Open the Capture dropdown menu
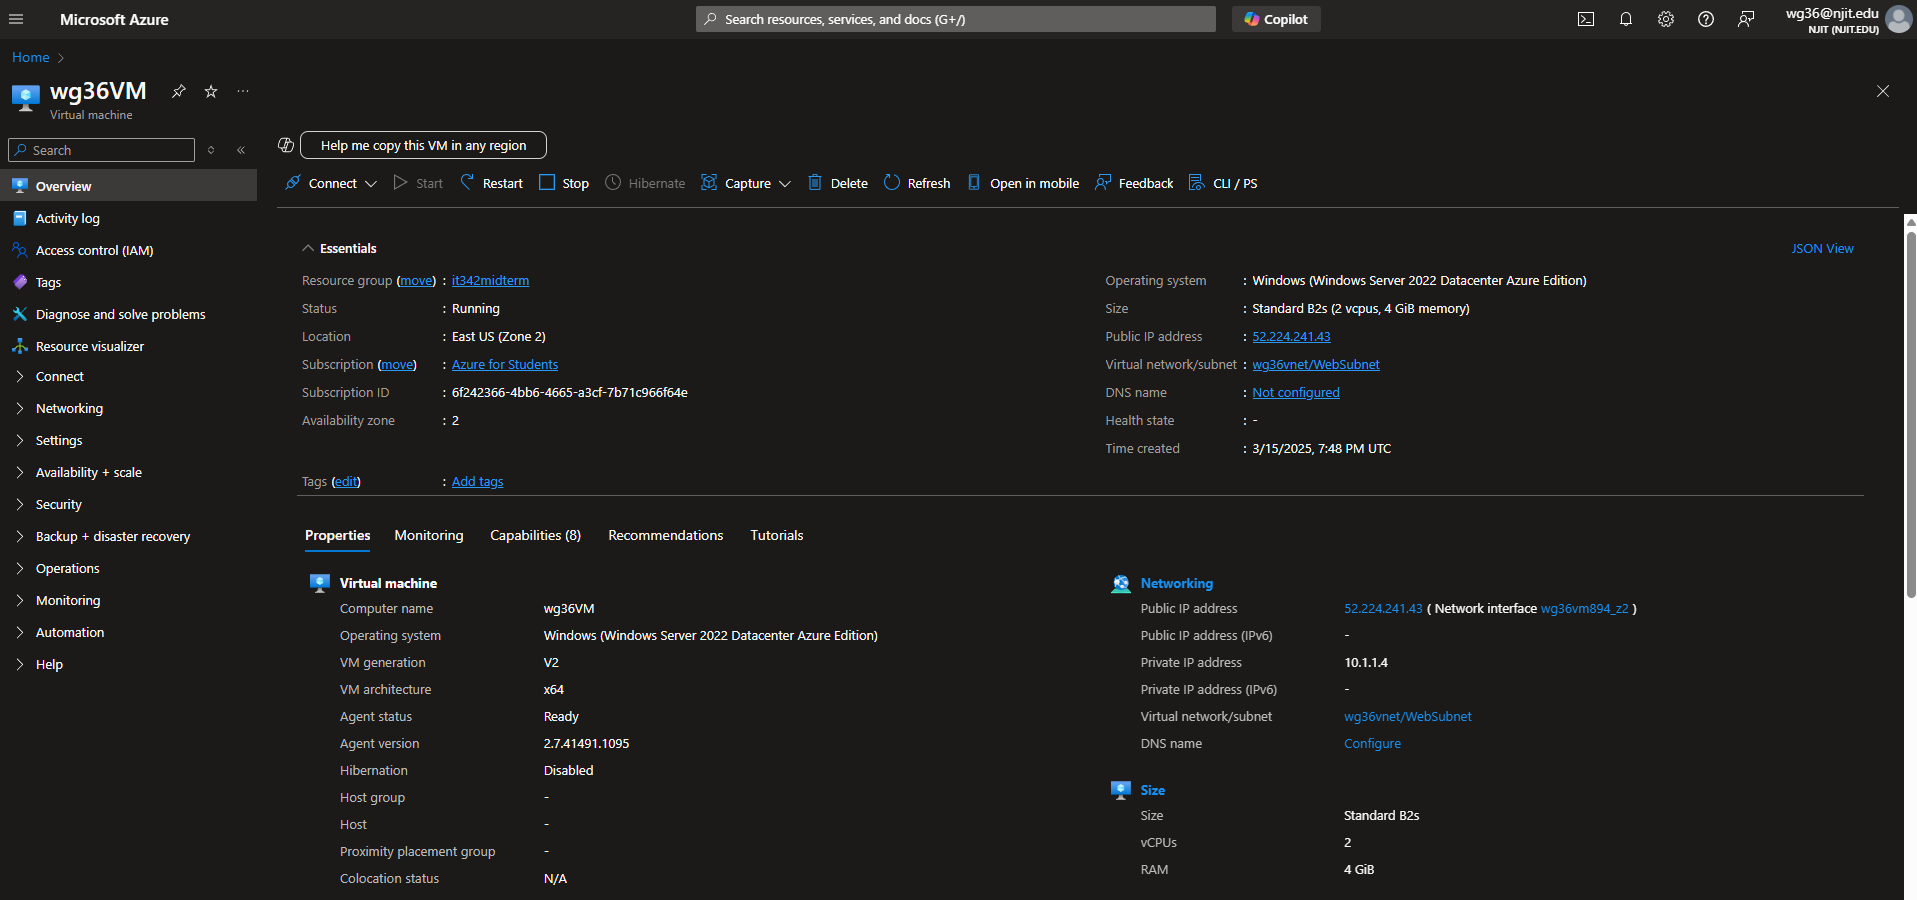The width and height of the screenshot is (1917, 900). pos(746,183)
